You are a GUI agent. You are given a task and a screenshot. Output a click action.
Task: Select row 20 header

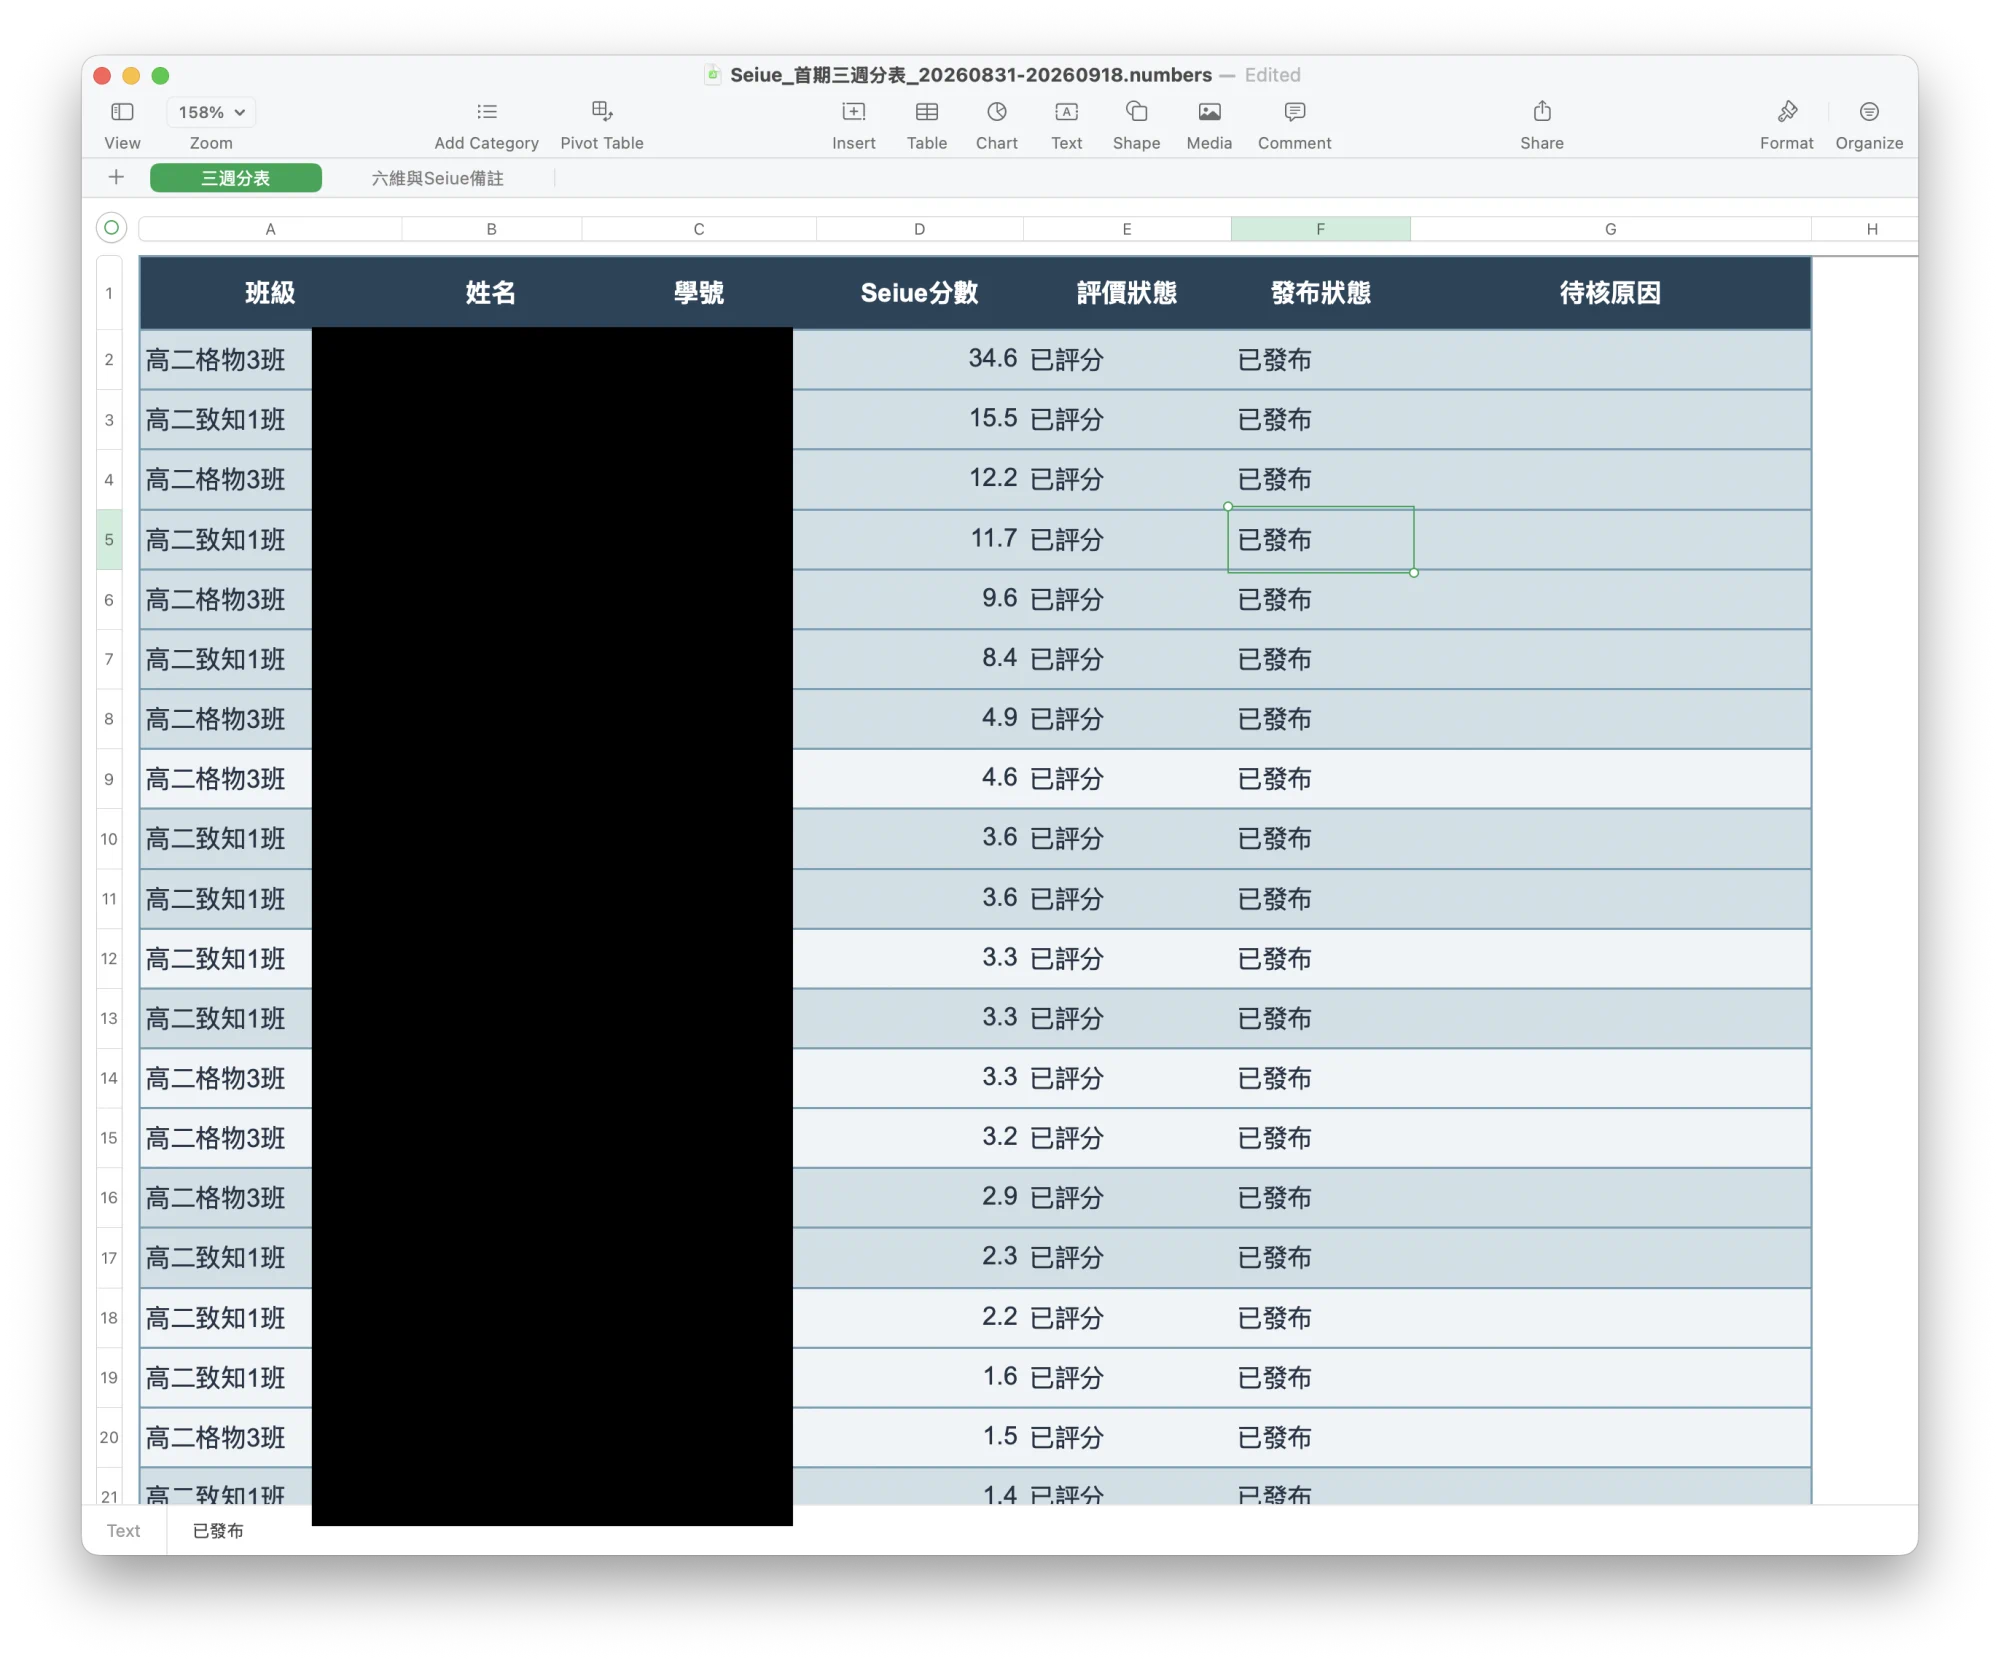[x=109, y=1438]
